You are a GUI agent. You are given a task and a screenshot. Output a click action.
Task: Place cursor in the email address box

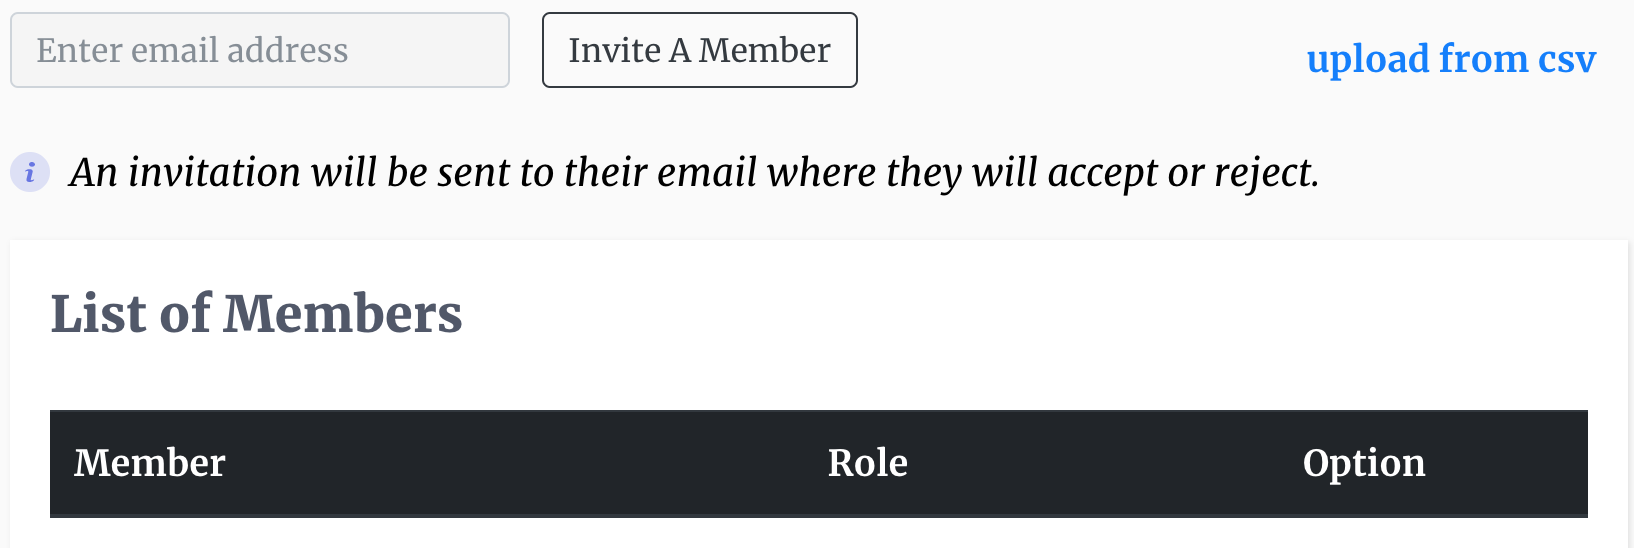260,50
